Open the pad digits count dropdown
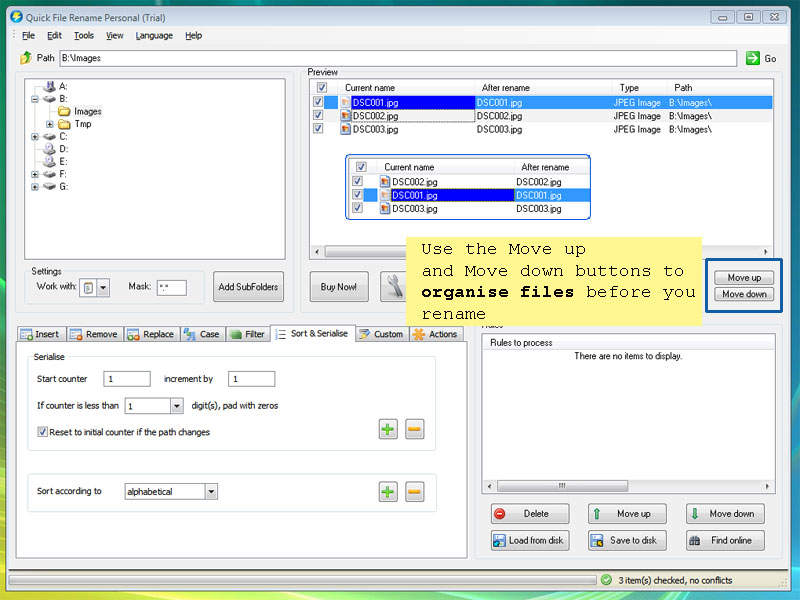800x600 pixels. [x=176, y=406]
